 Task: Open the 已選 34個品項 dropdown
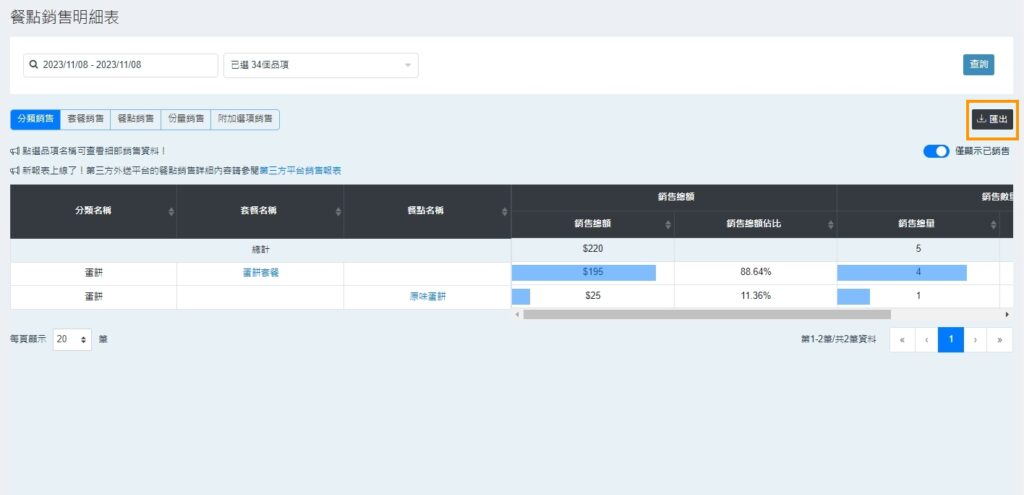320,65
